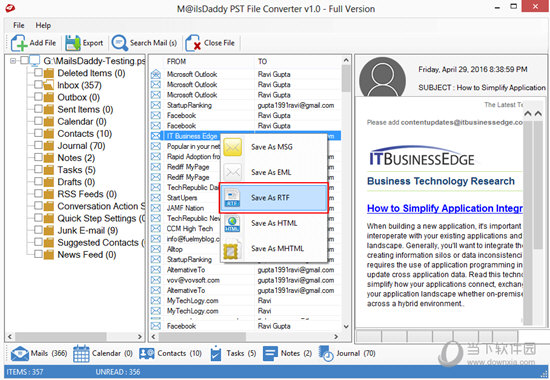Click the mail list vertical scrollbar thumb
550x380 pixels.
coord(346,78)
